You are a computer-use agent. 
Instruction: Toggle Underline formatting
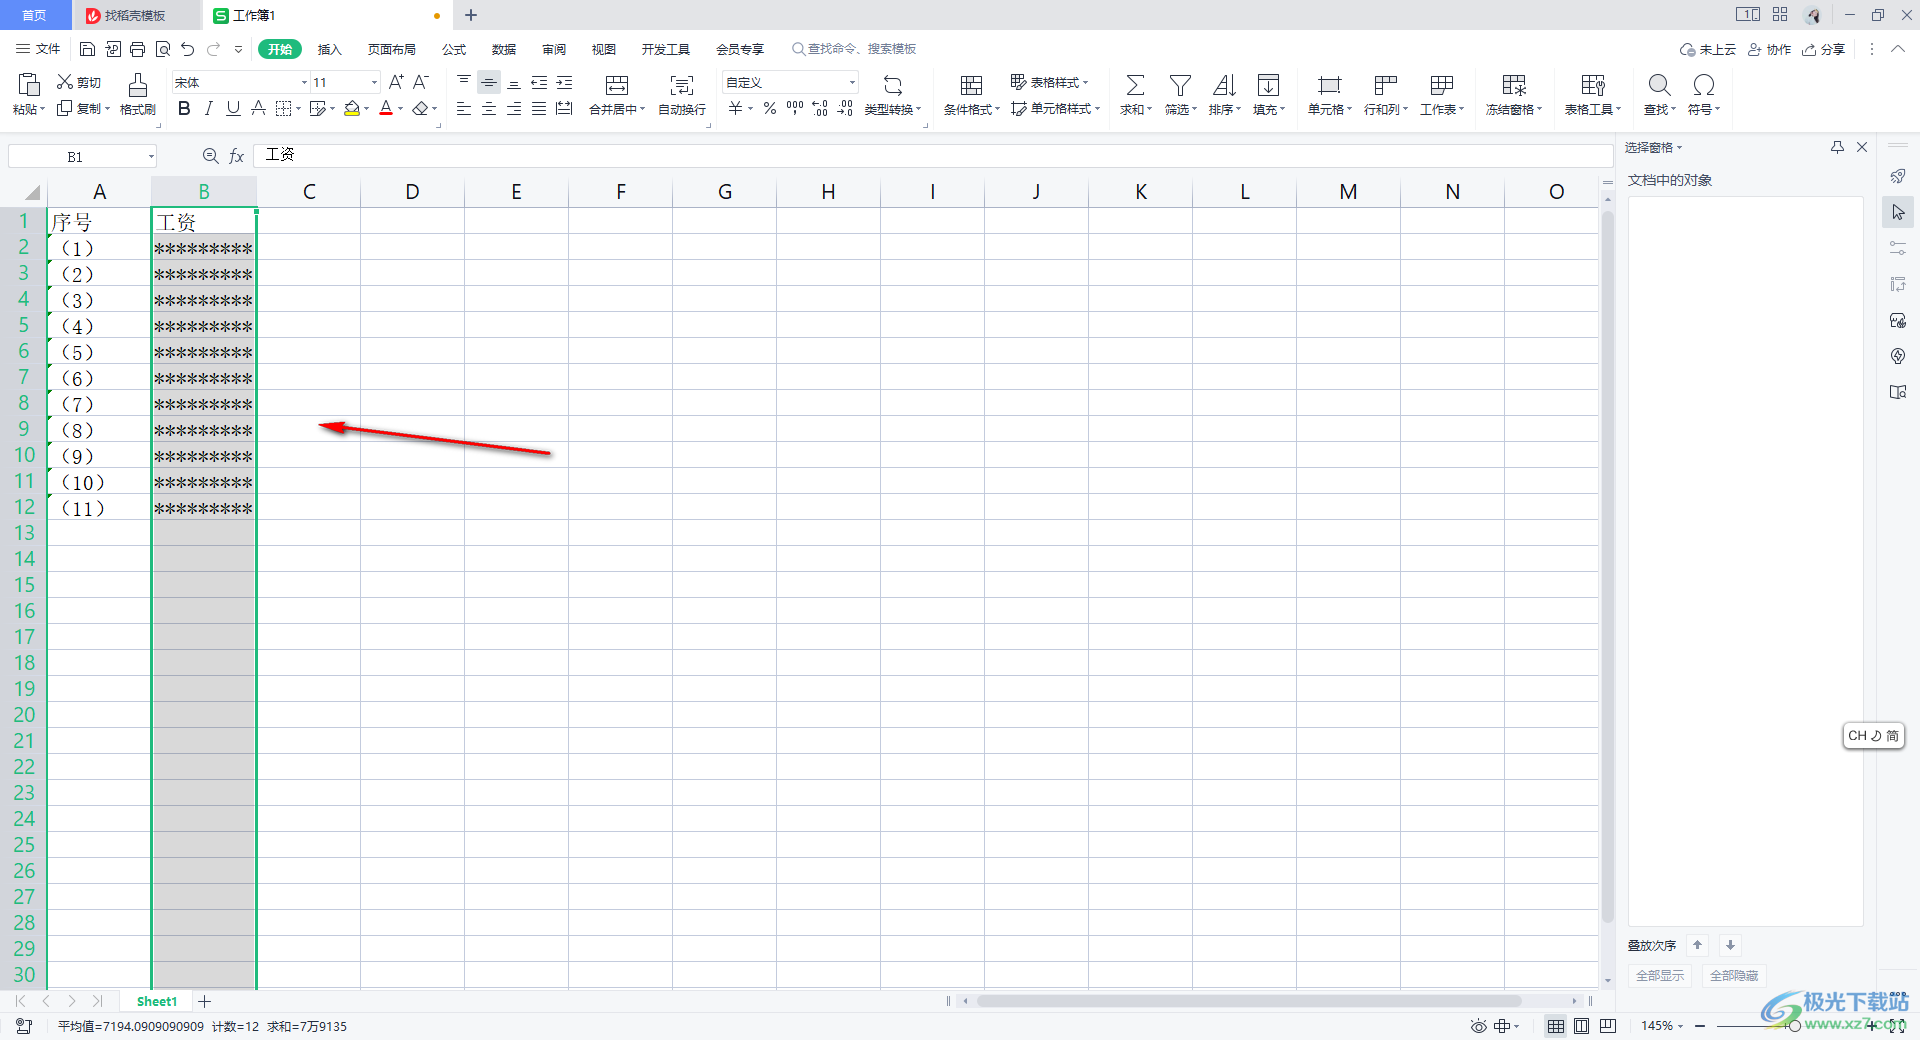pyautogui.click(x=233, y=108)
